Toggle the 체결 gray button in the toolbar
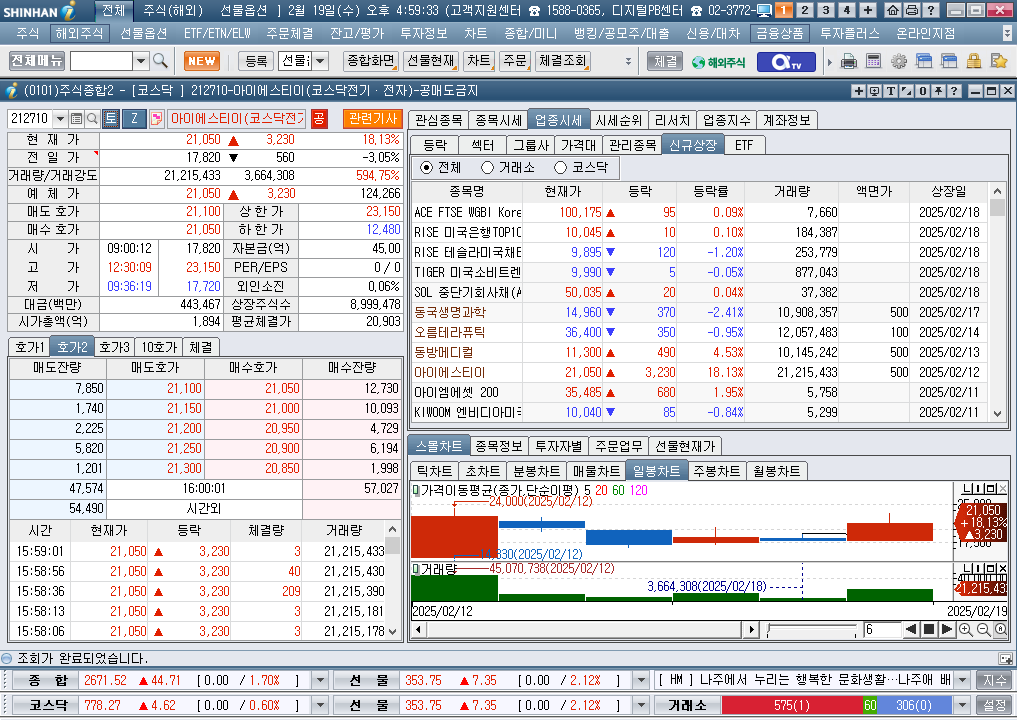 point(665,62)
